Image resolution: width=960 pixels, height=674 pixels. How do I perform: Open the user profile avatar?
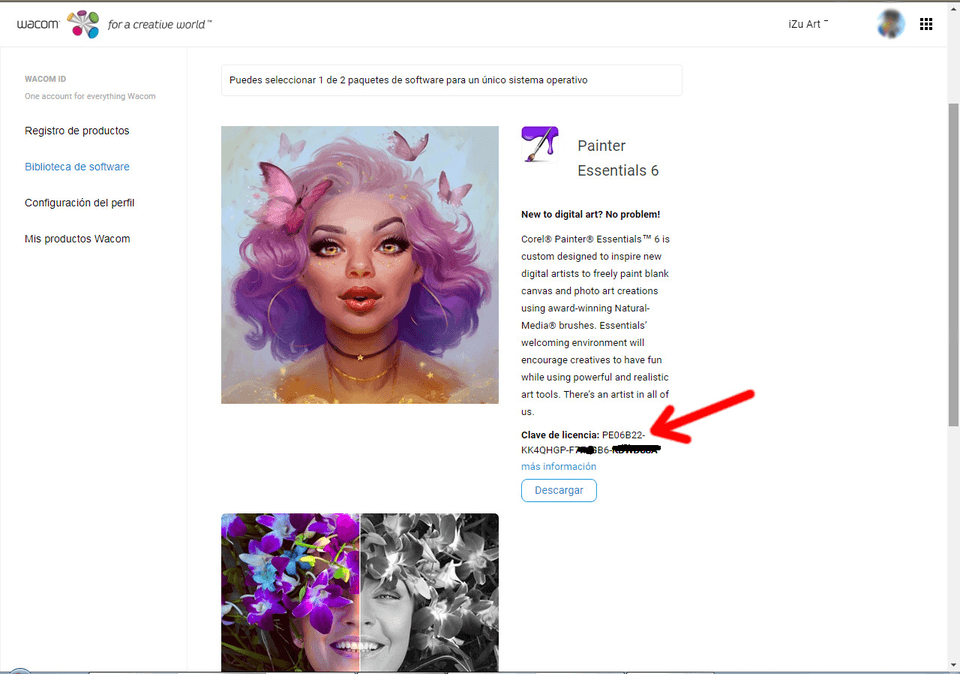point(890,24)
